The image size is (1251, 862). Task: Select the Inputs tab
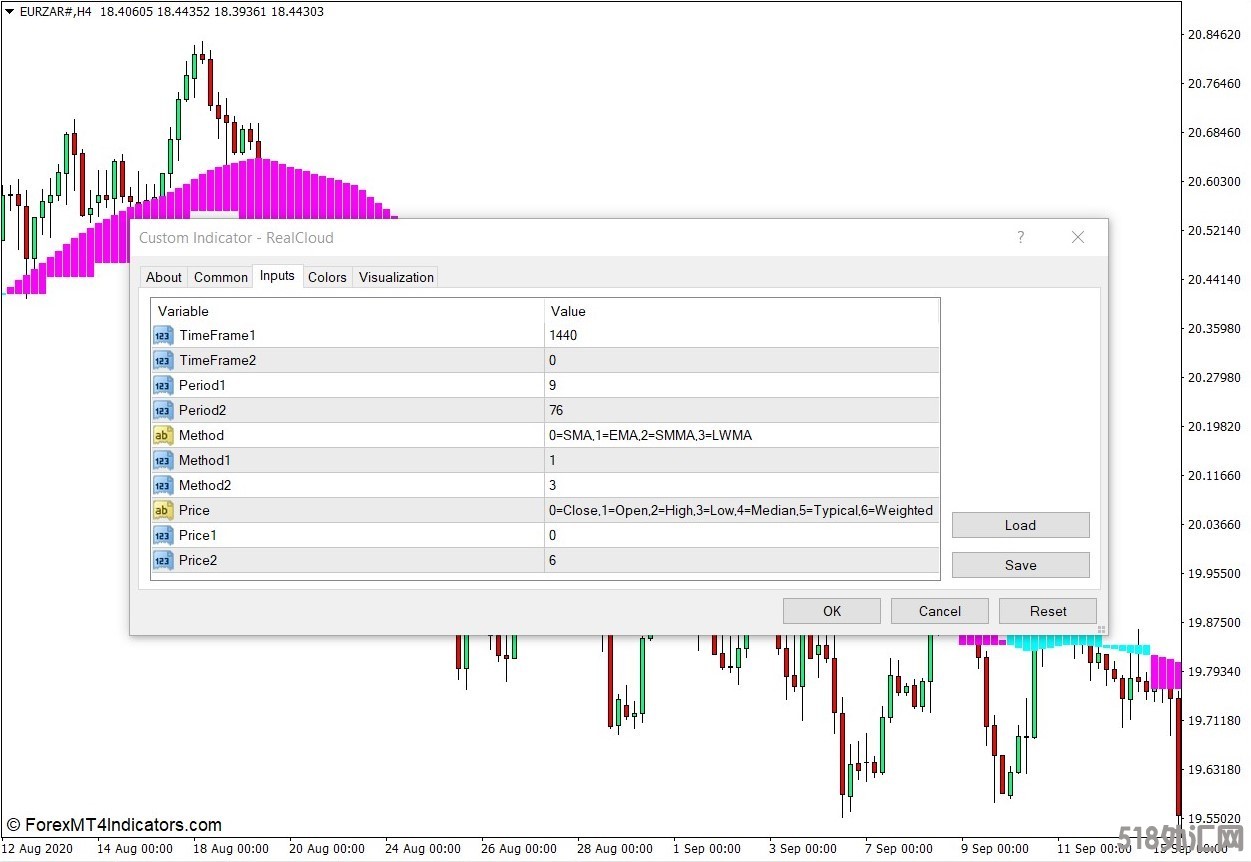point(277,276)
